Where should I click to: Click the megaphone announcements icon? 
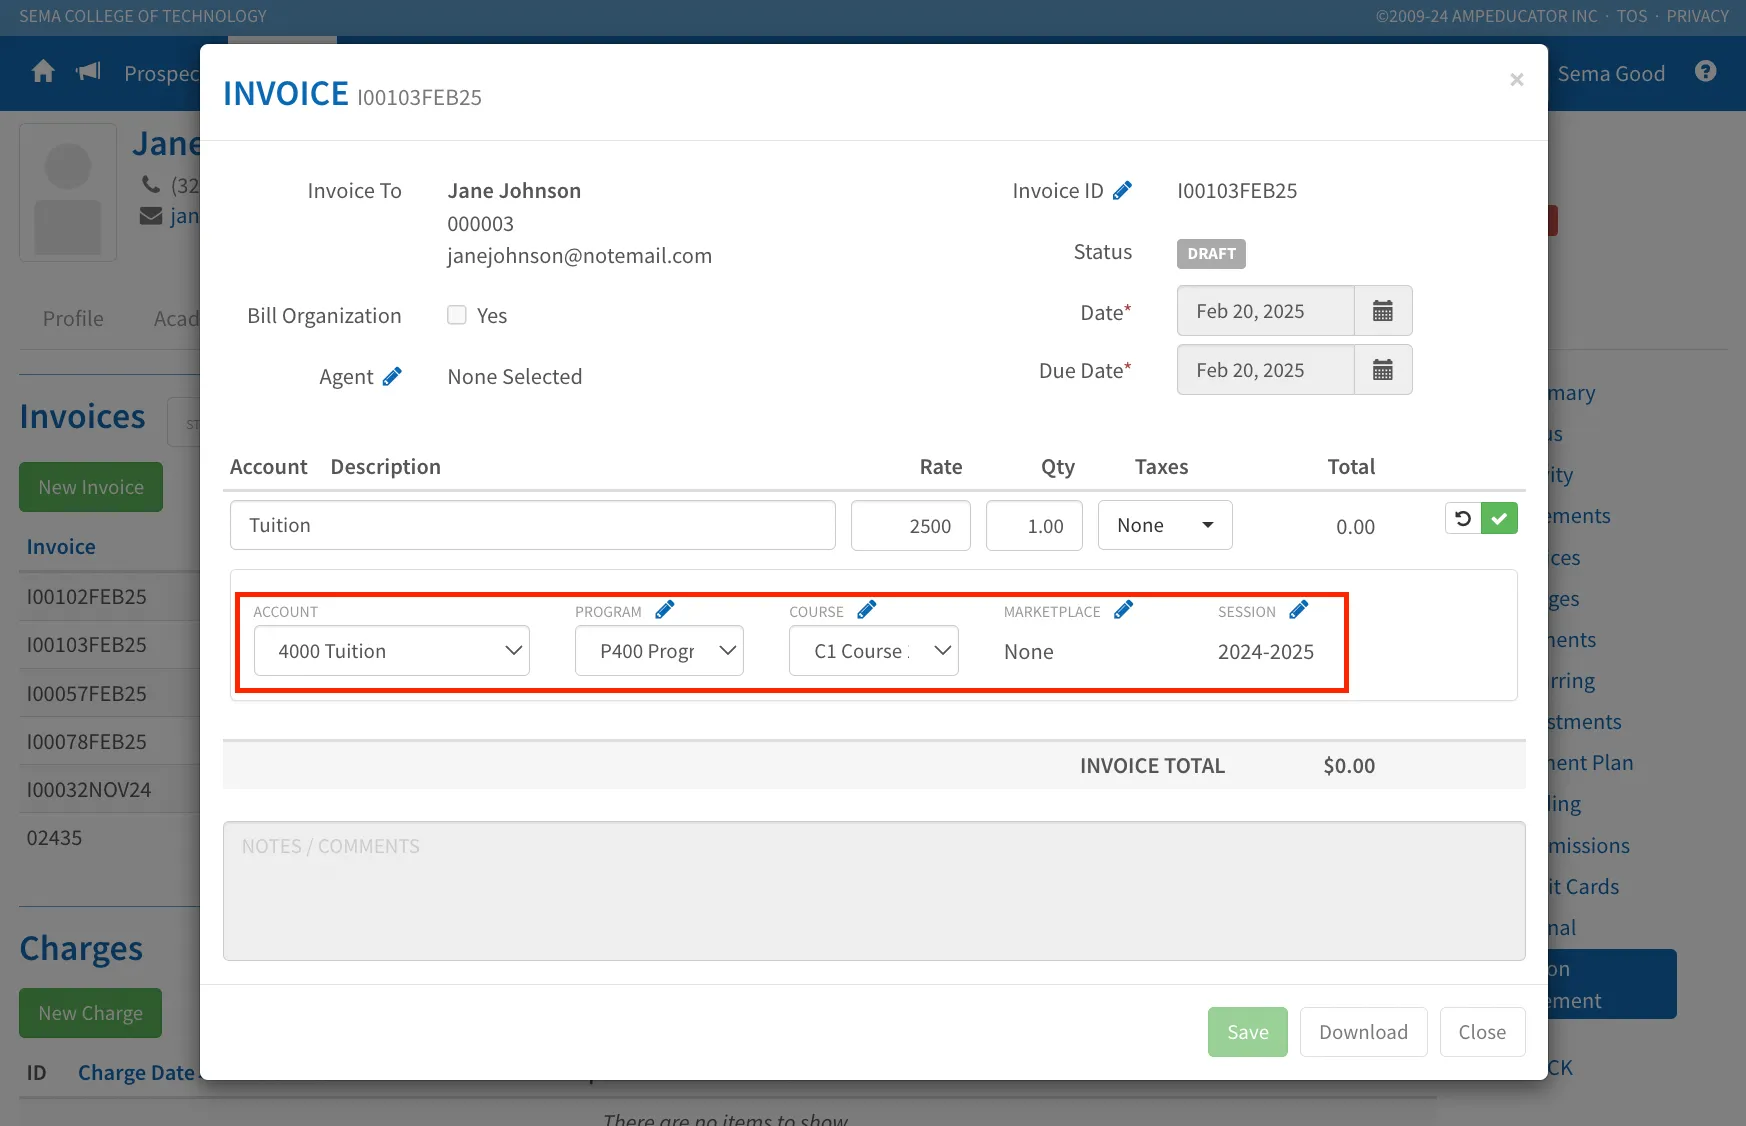point(89,71)
